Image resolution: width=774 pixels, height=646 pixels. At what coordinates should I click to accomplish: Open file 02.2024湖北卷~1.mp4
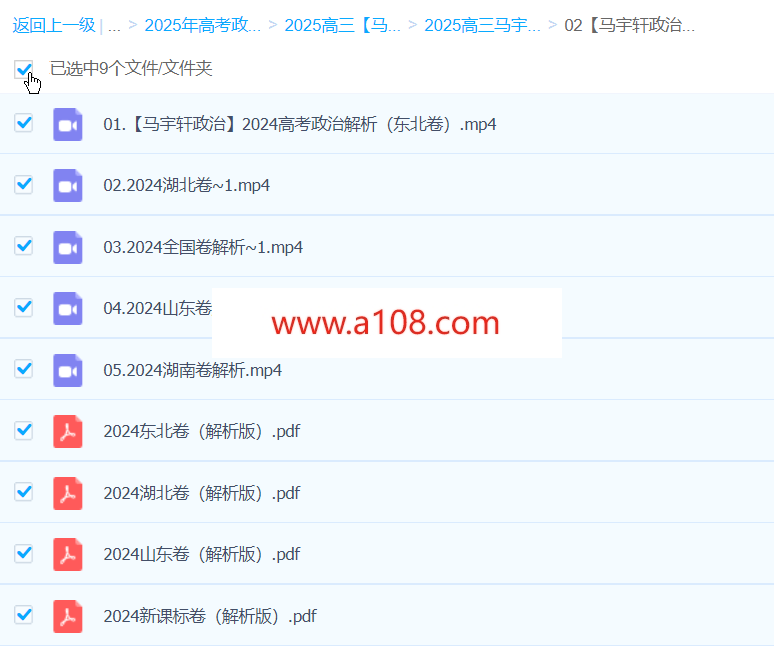pos(187,186)
